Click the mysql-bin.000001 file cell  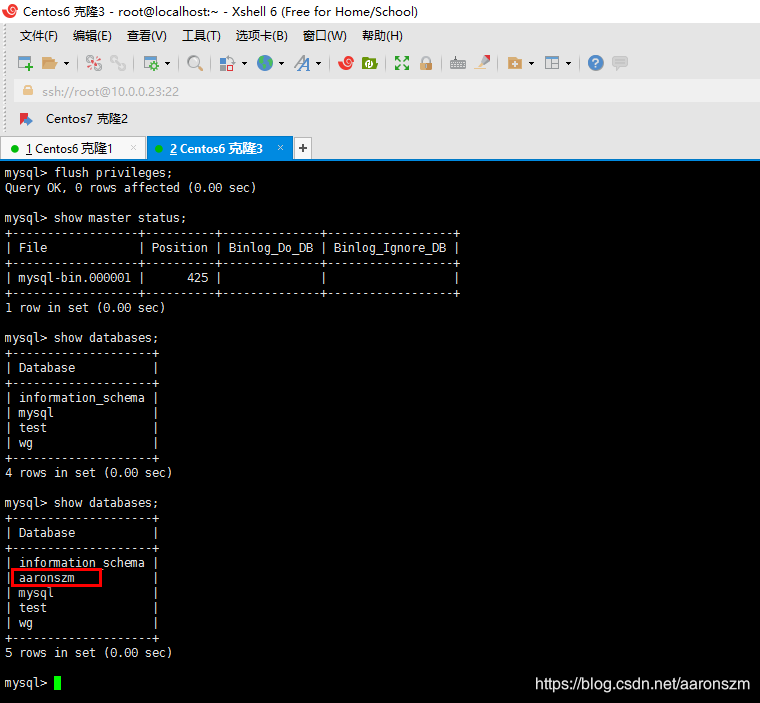[75, 278]
